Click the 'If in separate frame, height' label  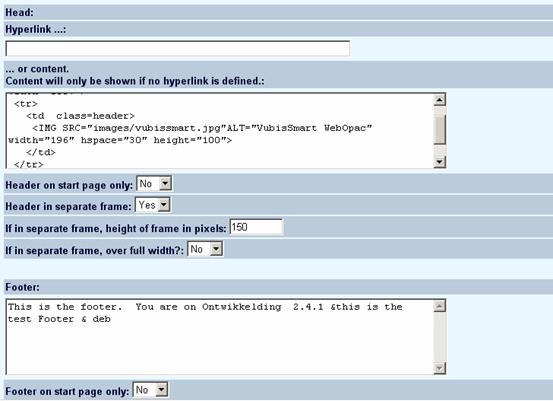pos(116,229)
